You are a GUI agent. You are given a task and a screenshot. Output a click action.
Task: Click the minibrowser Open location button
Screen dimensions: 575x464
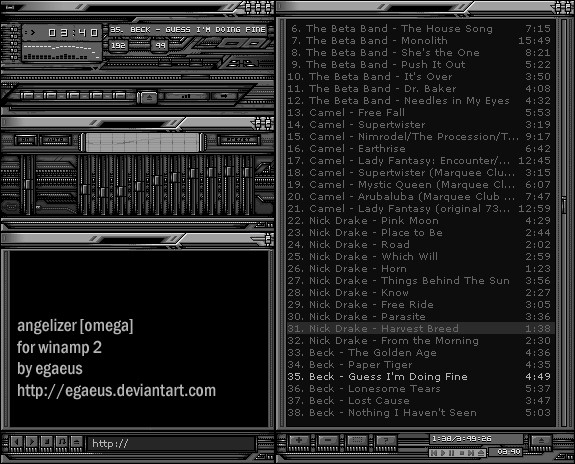pos(76,442)
